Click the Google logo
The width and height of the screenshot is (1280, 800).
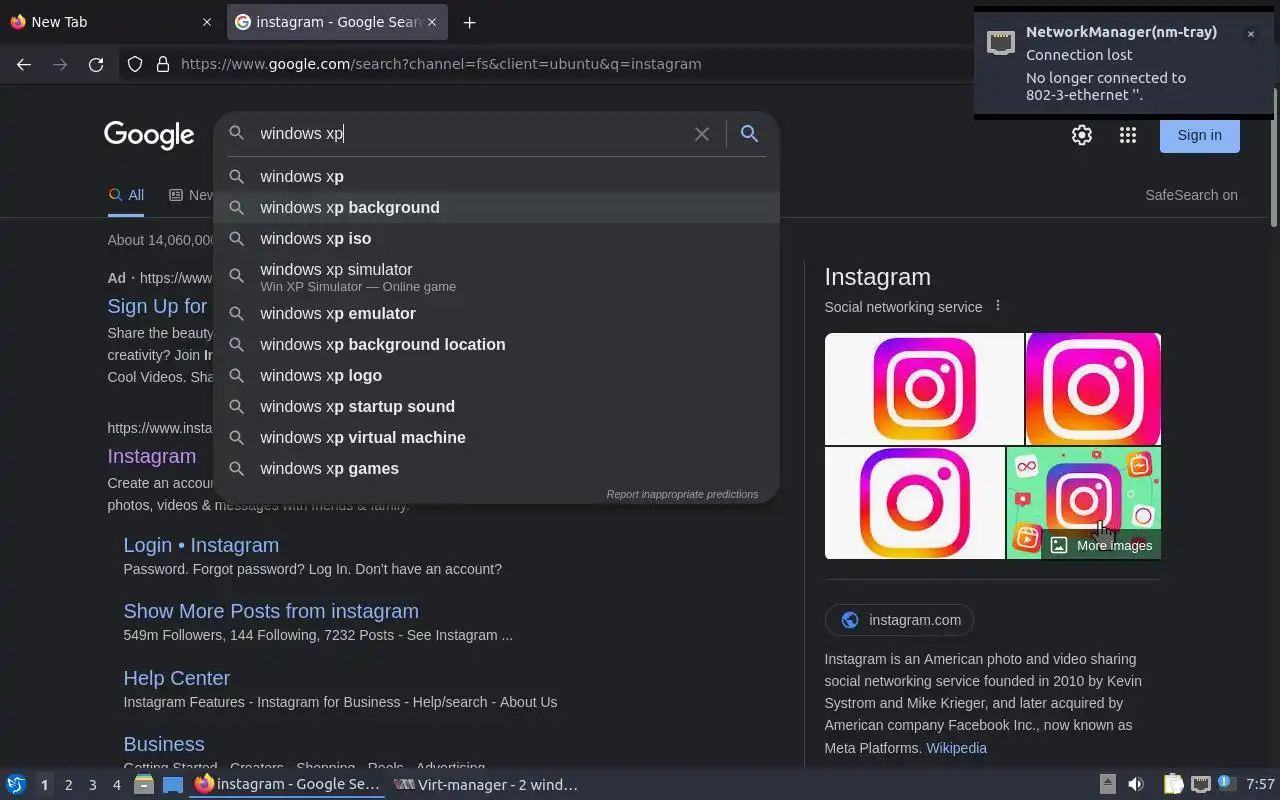149,135
